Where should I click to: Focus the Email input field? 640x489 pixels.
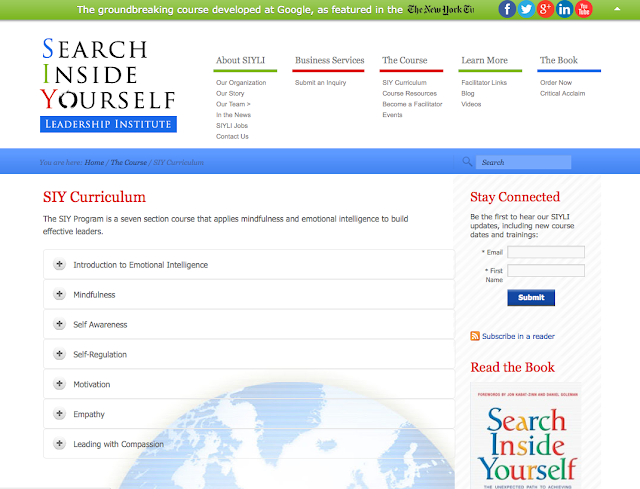click(546, 252)
